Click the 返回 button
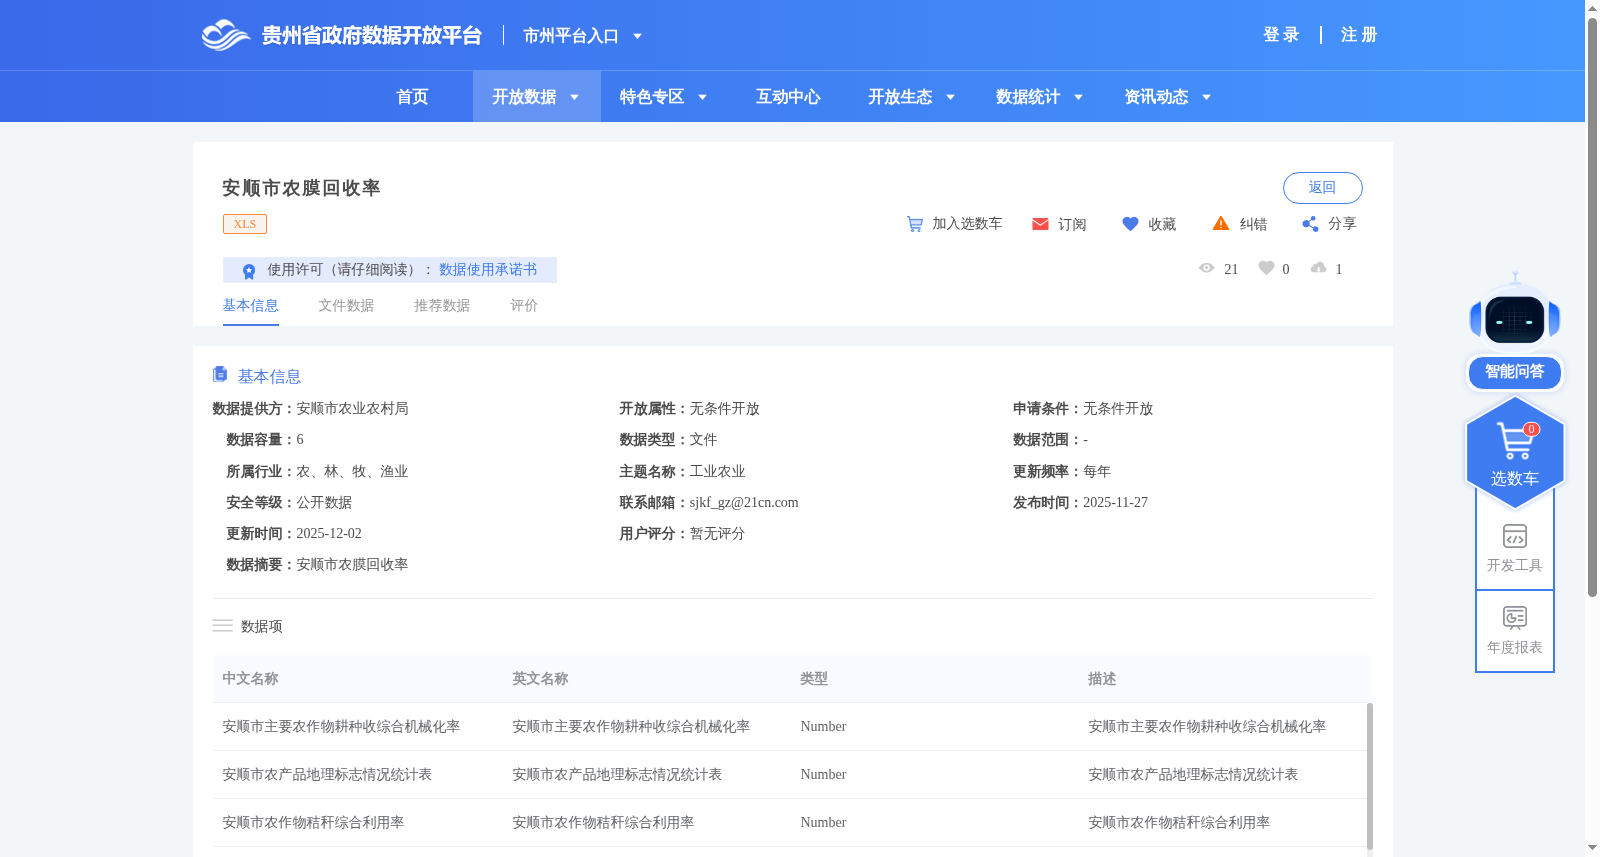Image resolution: width=1600 pixels, height=857 pixels. [x=1322, y=188]
